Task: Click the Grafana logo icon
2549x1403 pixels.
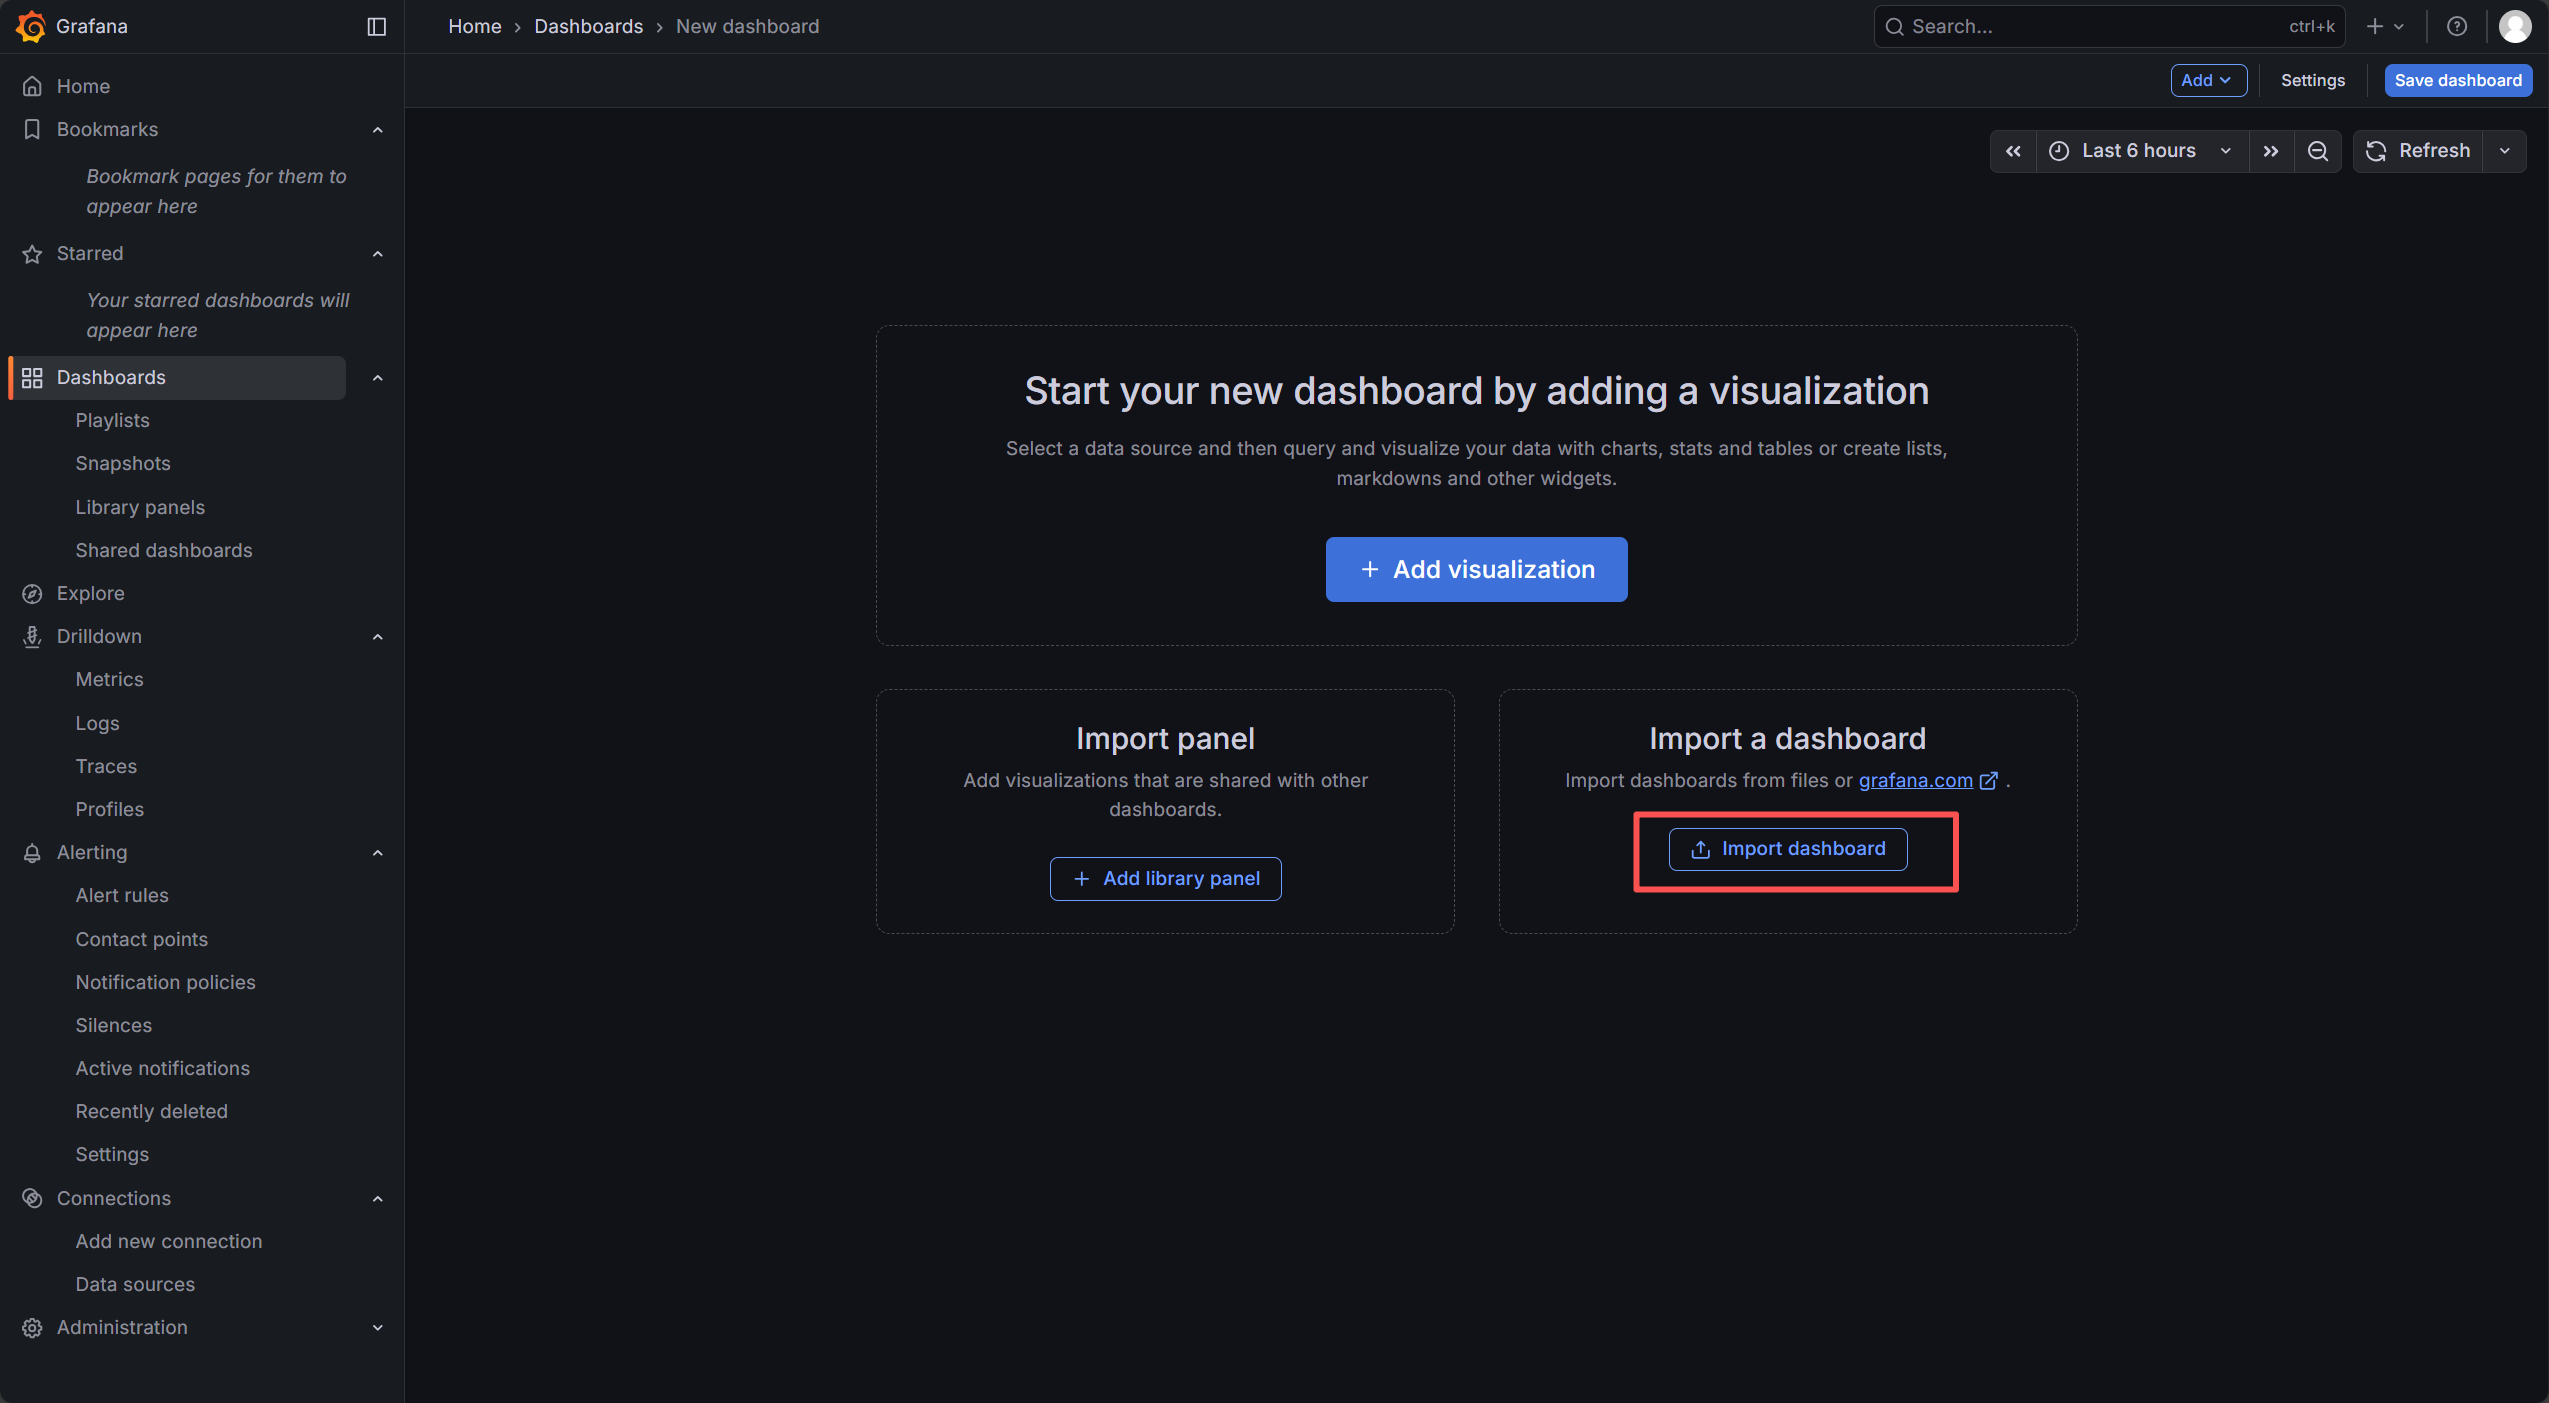Action: pos(31,27)
